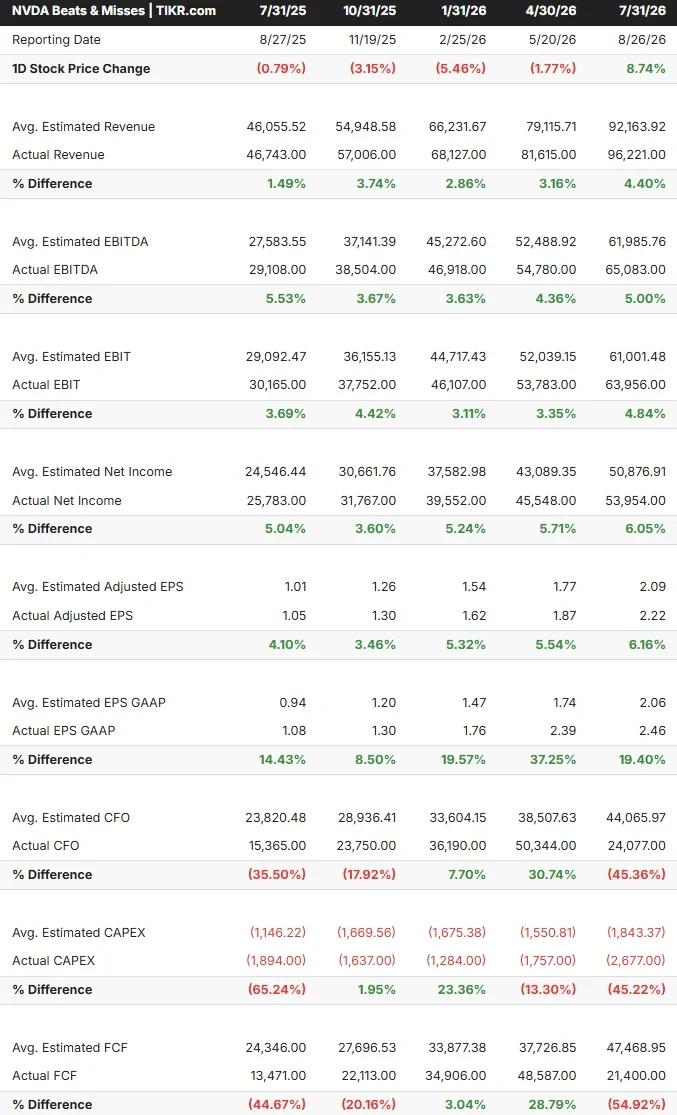Click the Actual FCF row label
Image resolution: width=677 pixels, height=1115 pixels.
pyautogui.click(x=44, y=1076)
